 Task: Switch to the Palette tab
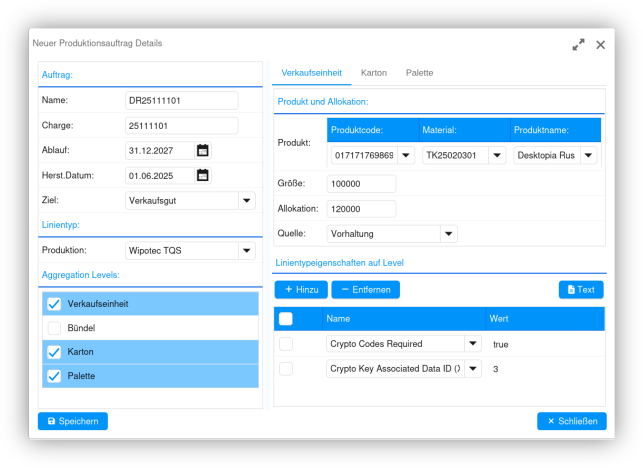pyautogui.click(x=419, y=73)
